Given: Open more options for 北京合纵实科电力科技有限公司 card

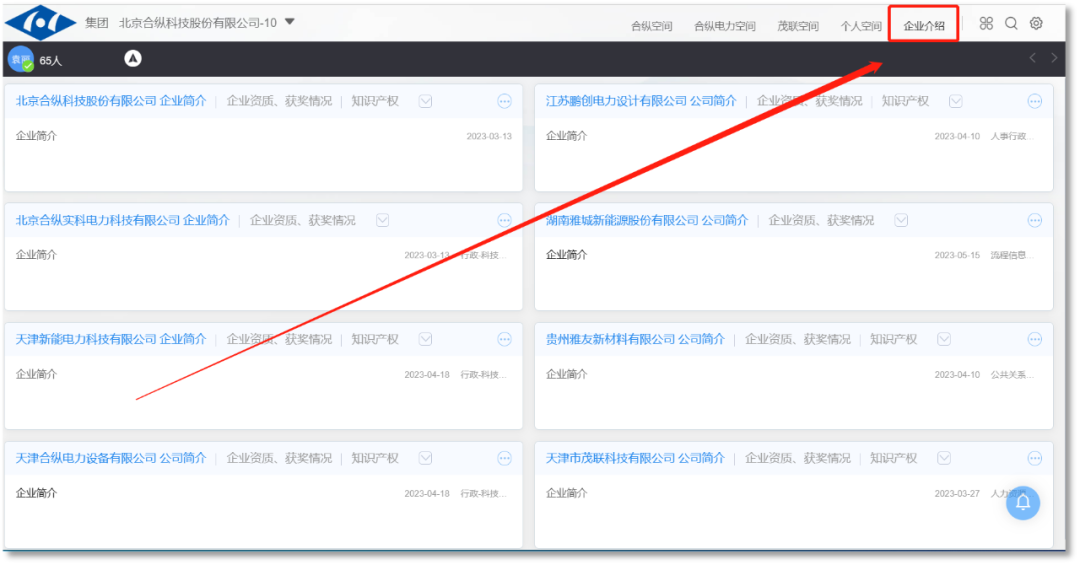Looking at the screenshot, I should click(504, 220).
